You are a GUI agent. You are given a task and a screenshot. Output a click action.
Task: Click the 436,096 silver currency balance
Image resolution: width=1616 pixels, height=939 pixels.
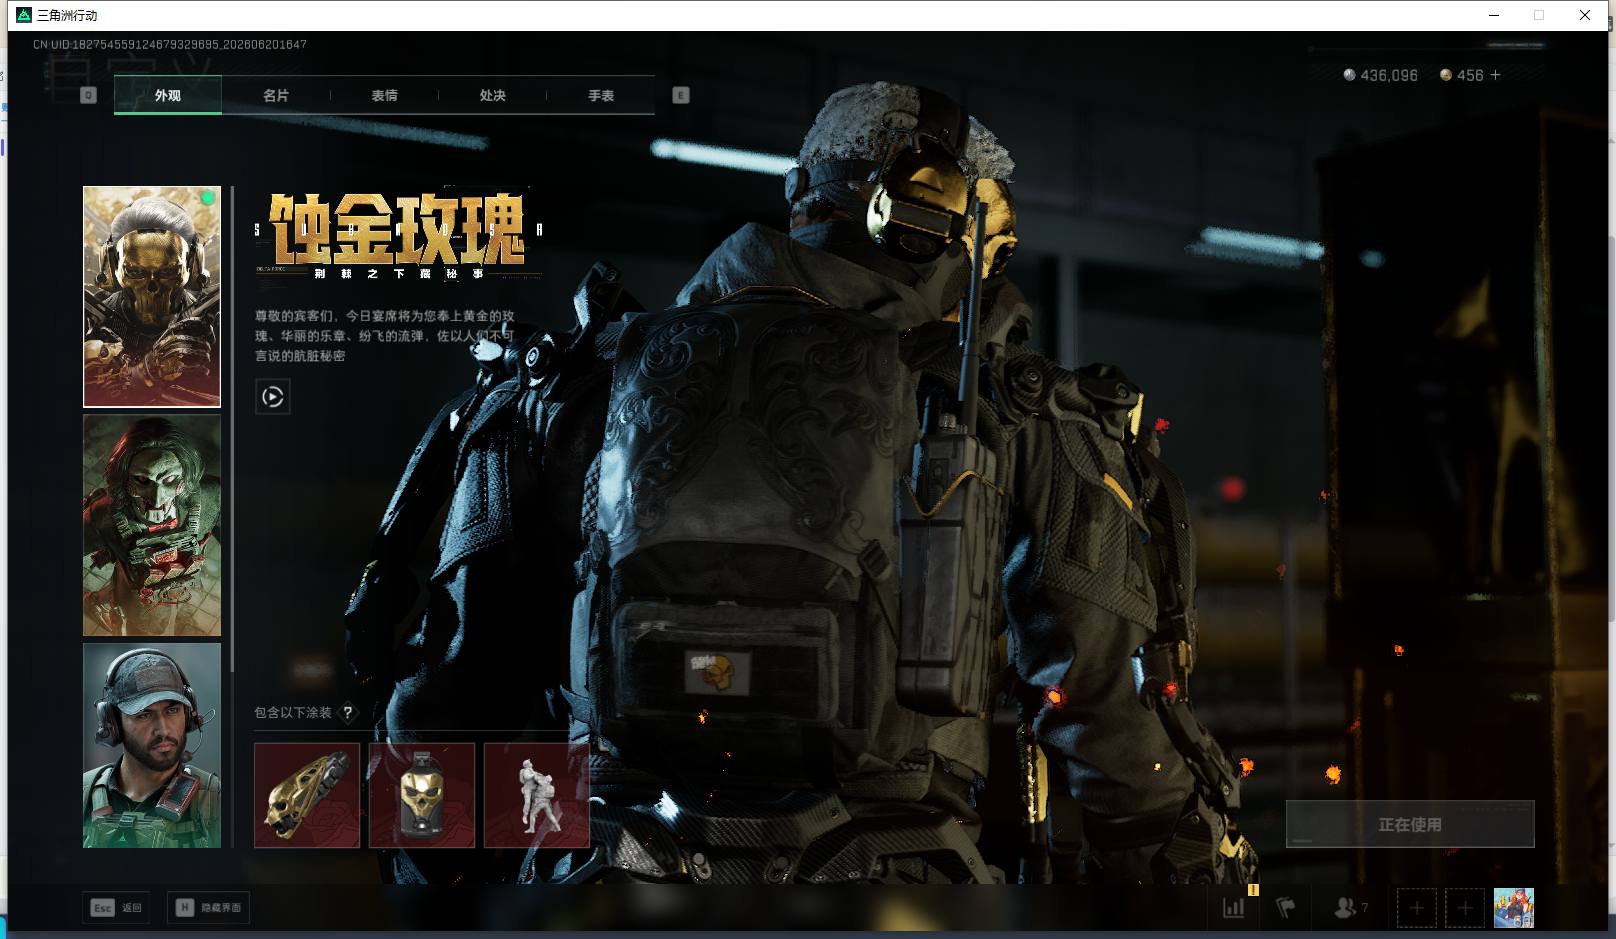coord(1381,75)
